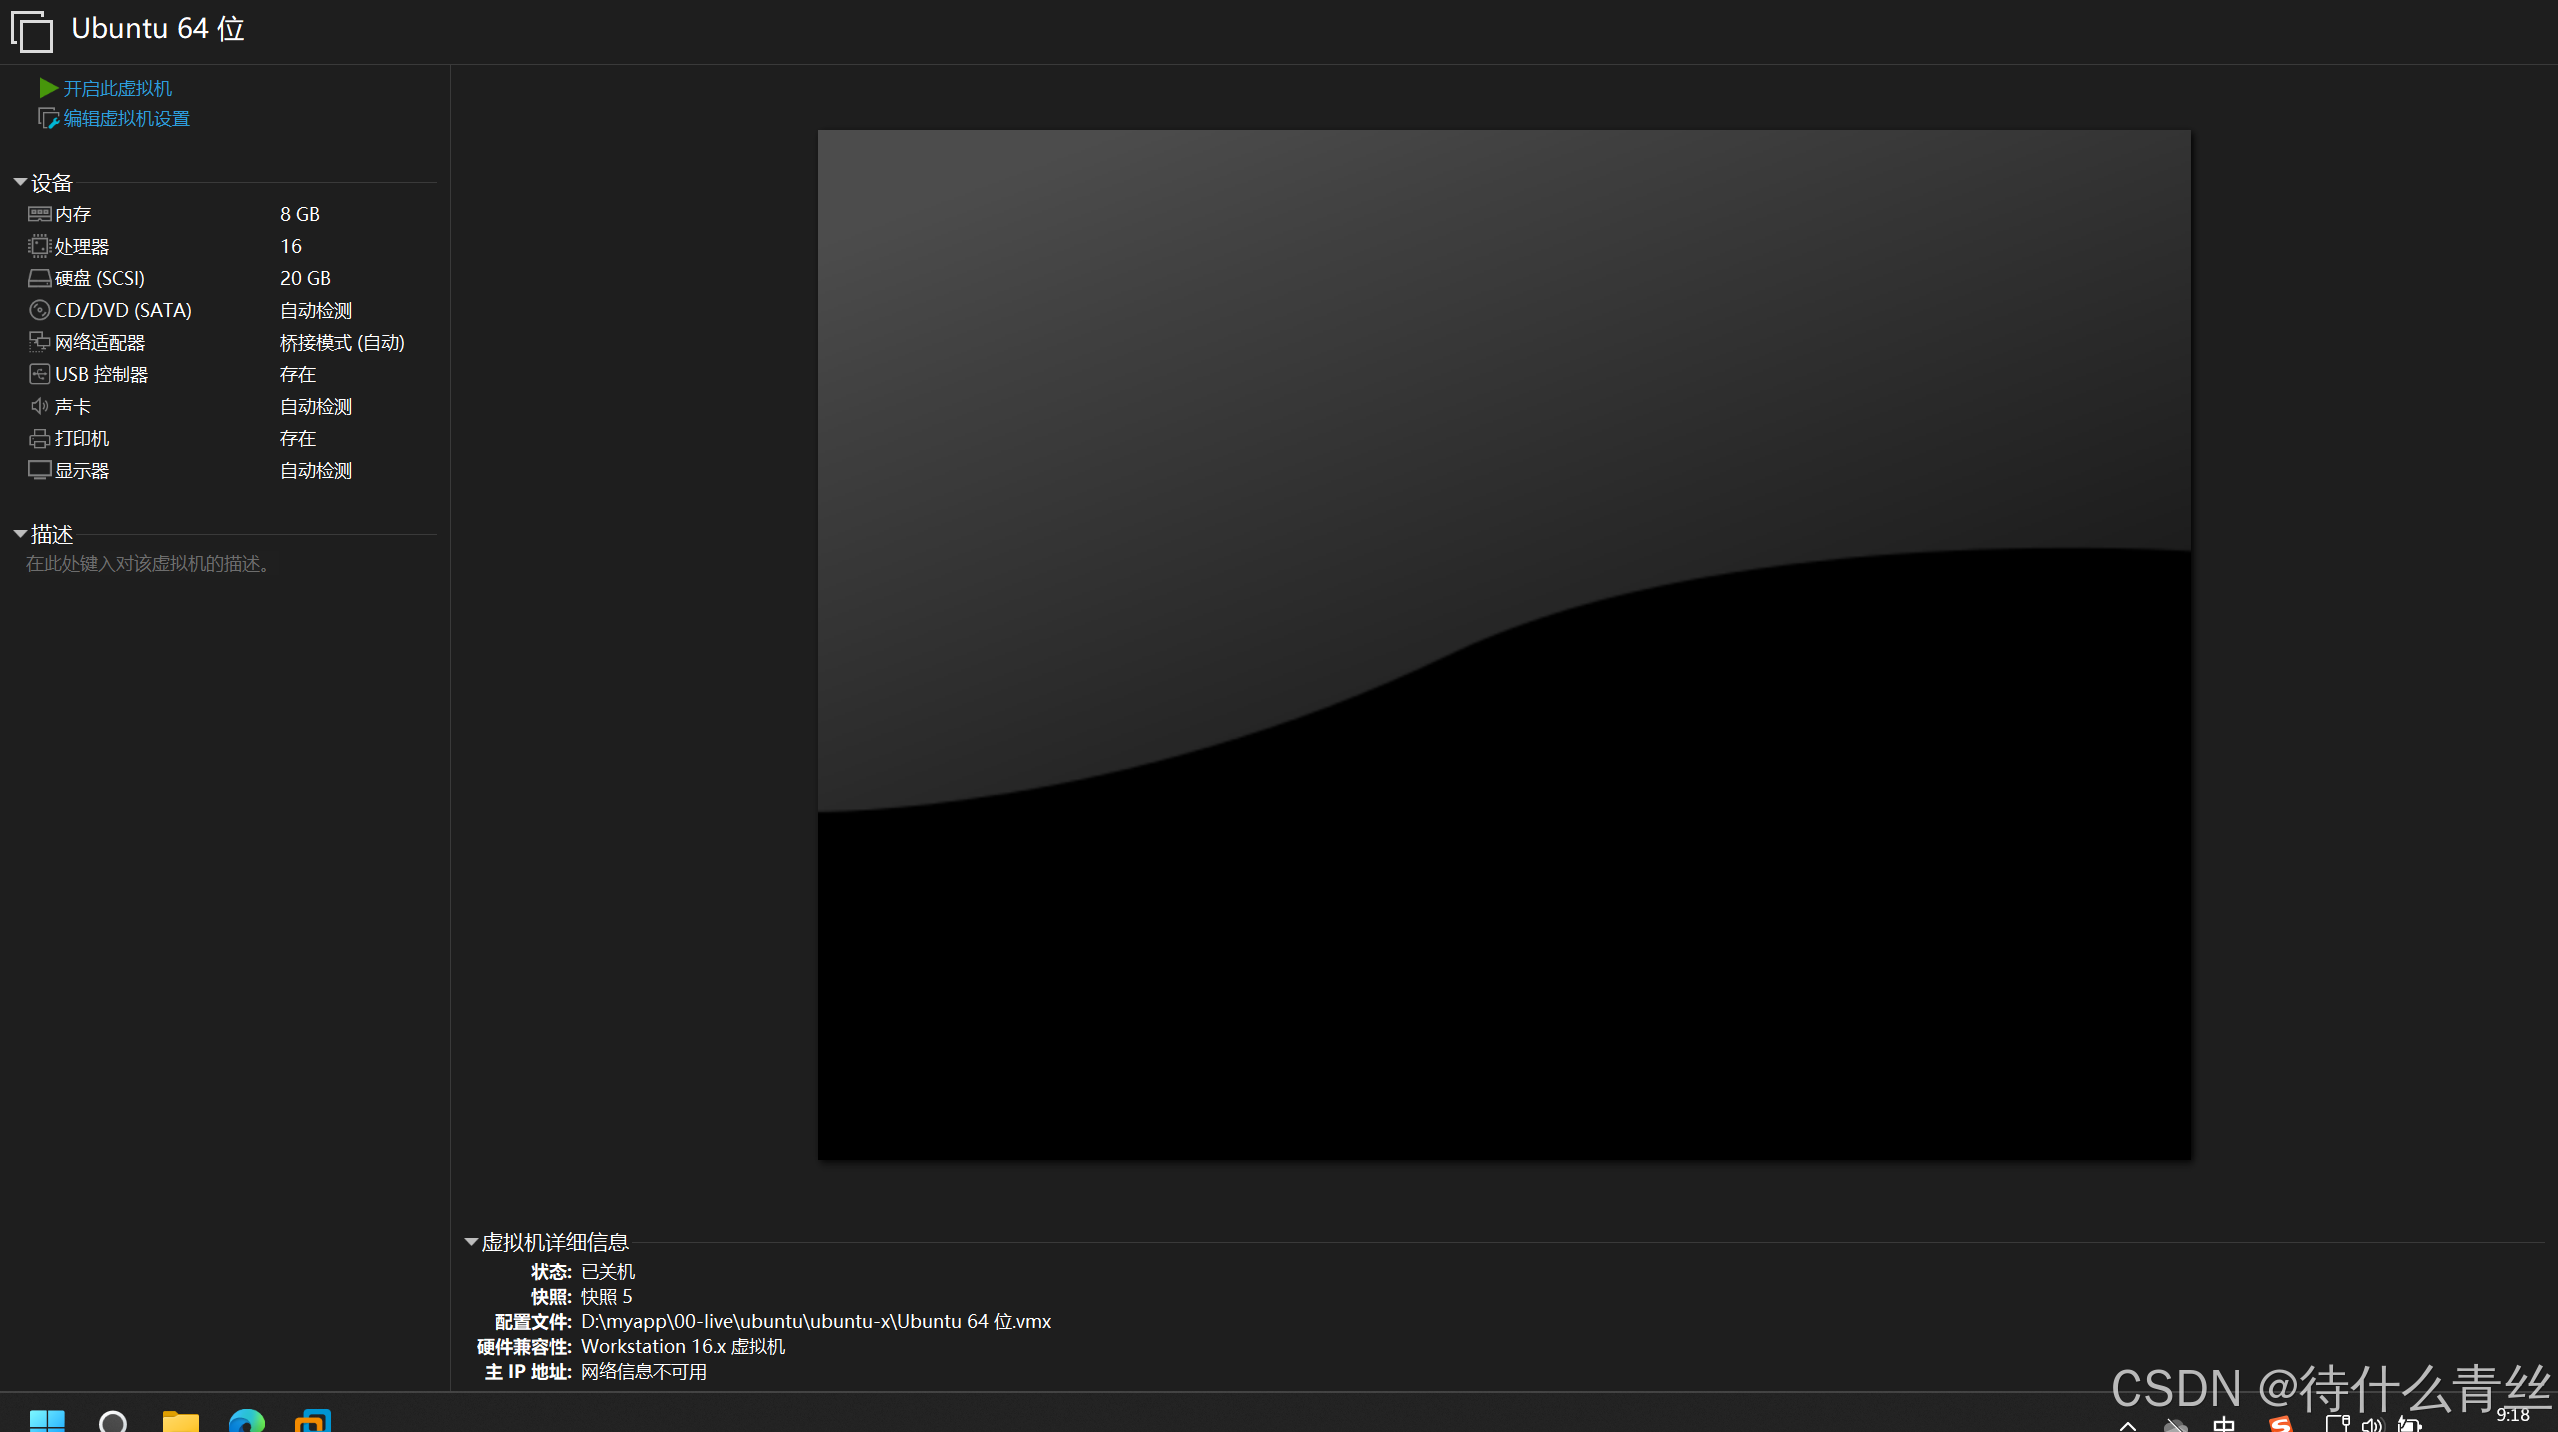Click the edit virtual machine settings icon
Screen dimensions: 2558x1432
pyautogui.click(x=48, y=118)
